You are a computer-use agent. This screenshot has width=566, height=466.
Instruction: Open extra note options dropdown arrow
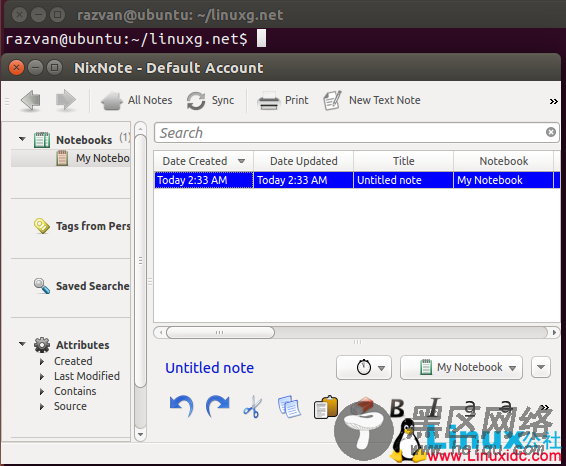coord(541,367)
